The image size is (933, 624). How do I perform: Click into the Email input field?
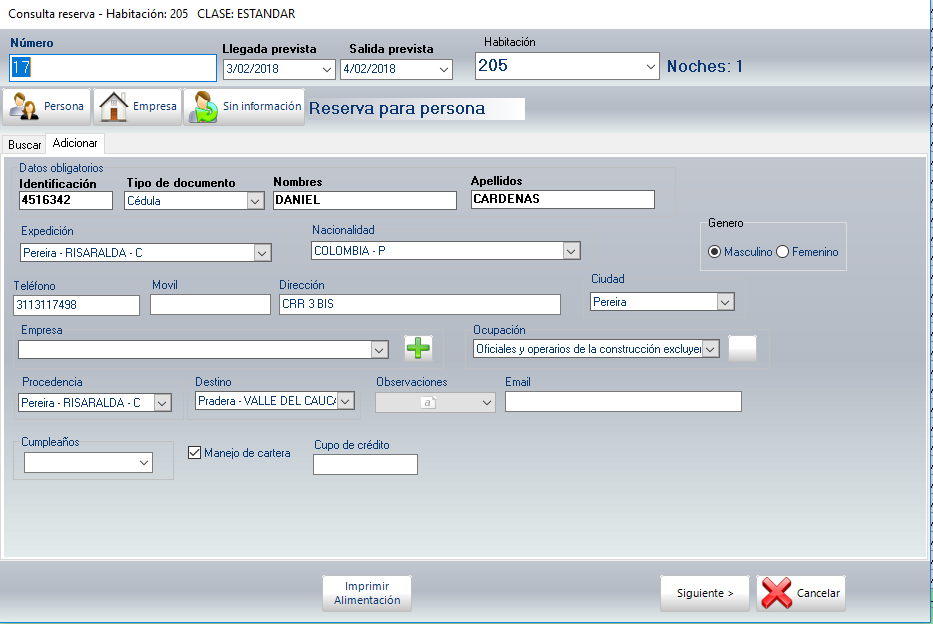(x=623, y=401)
